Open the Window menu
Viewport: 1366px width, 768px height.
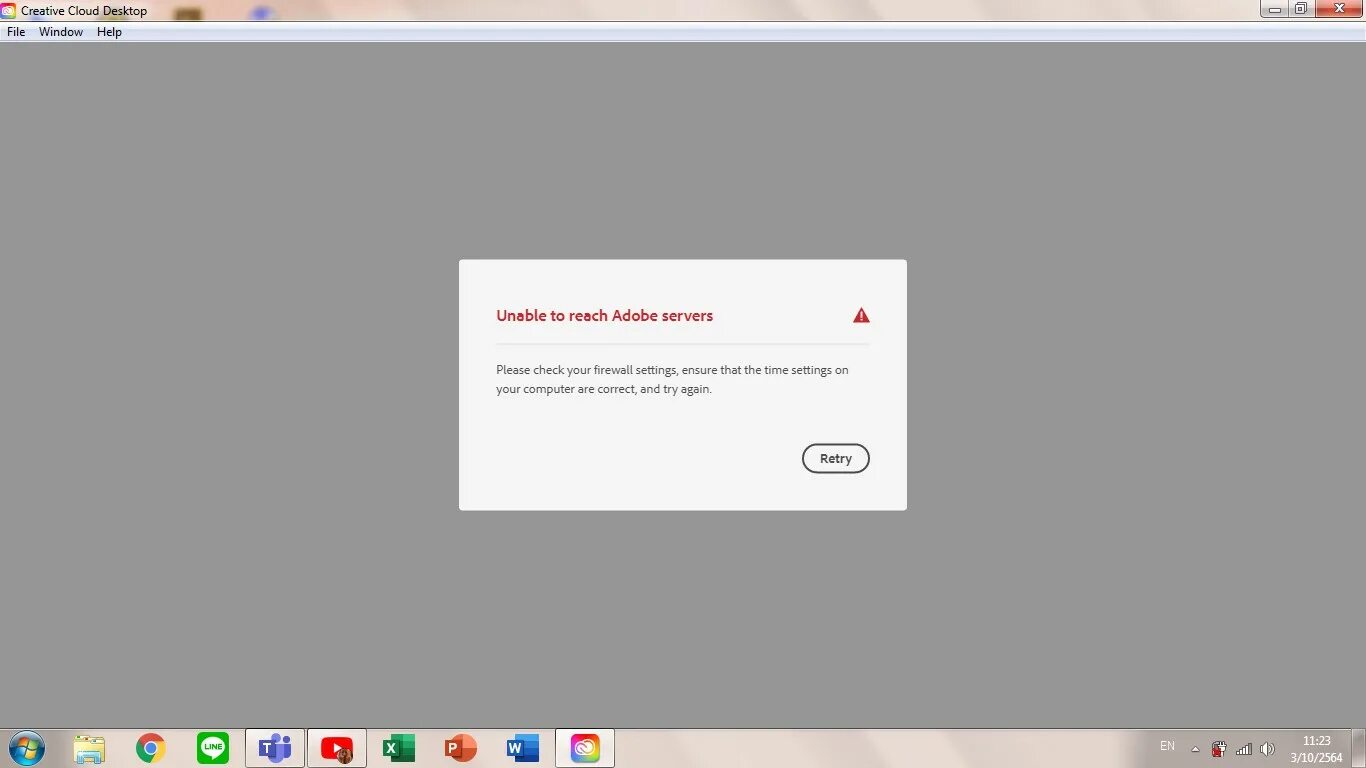tap(61, 32)
